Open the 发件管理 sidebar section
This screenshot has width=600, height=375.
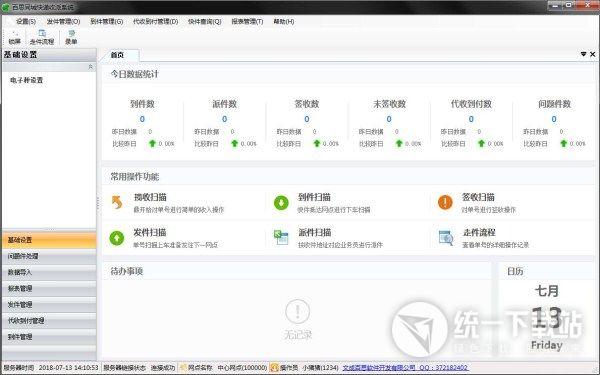point(49,305)
